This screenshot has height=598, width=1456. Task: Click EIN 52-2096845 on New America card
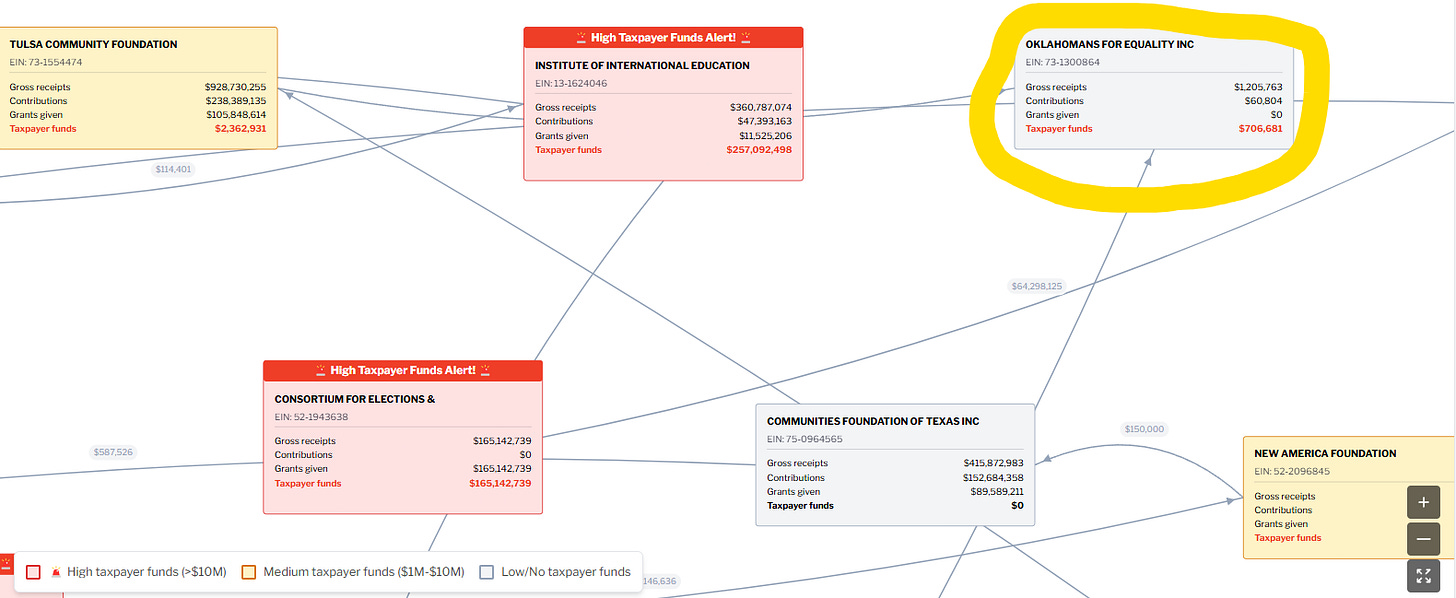pos(1291,471)
